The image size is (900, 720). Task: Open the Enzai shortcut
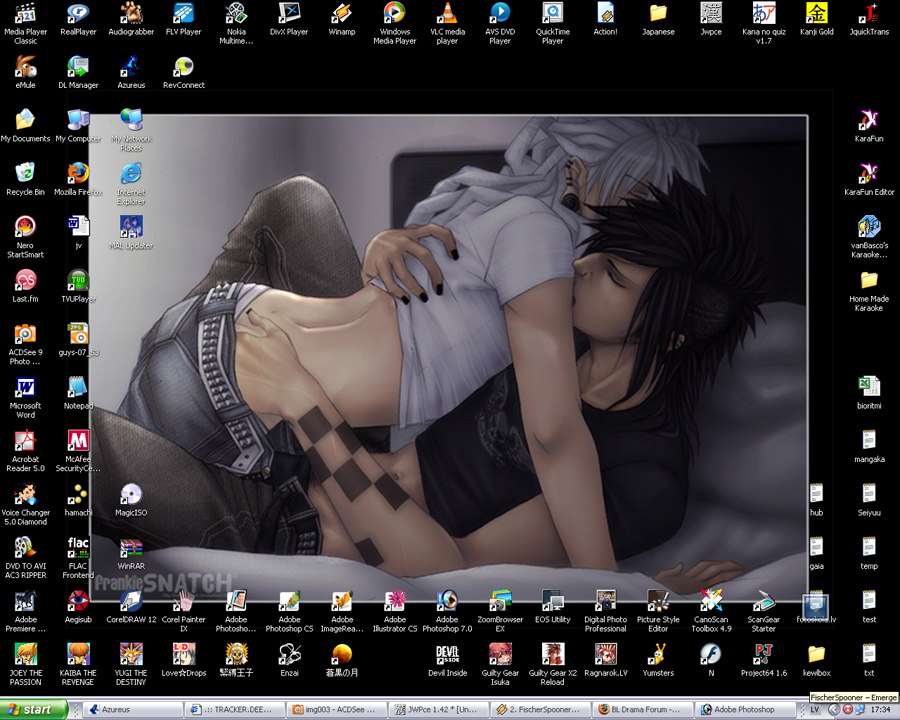289,660
